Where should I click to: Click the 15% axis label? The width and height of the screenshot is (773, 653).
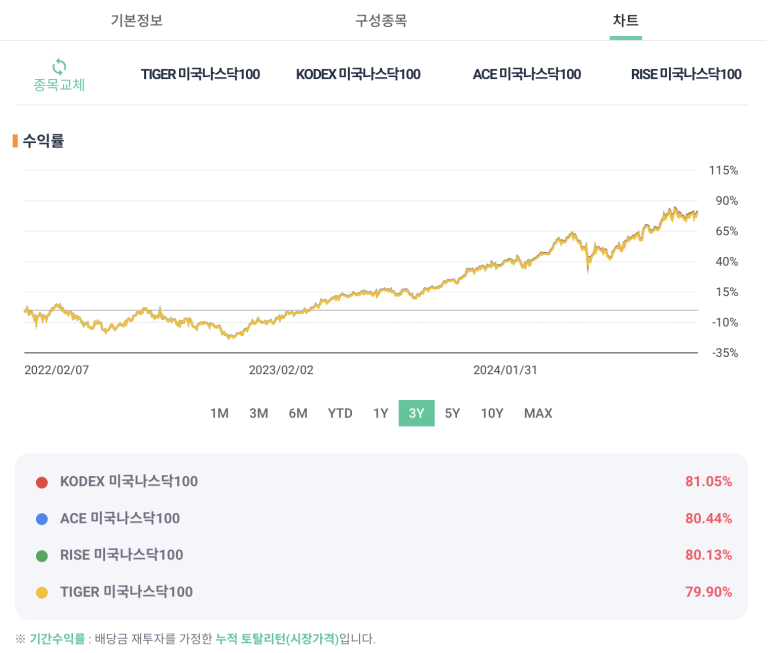click(x=727, y=292)
